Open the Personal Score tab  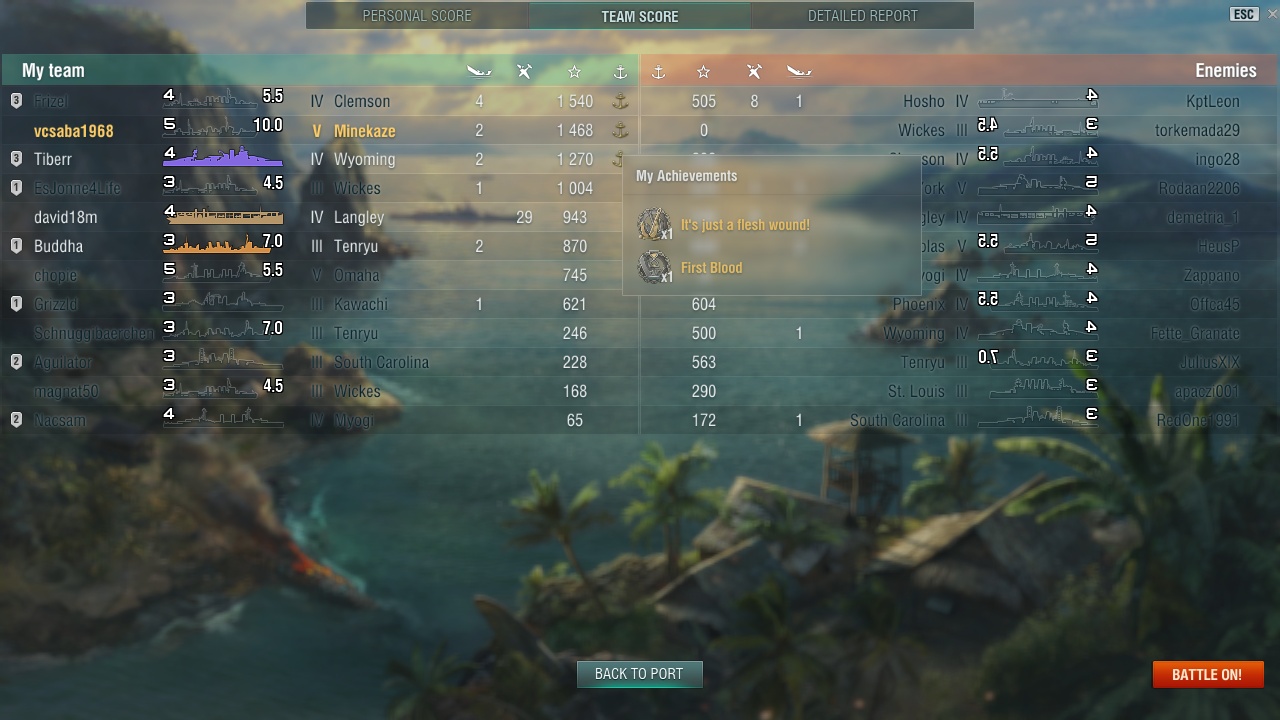(x=417, y=15)
